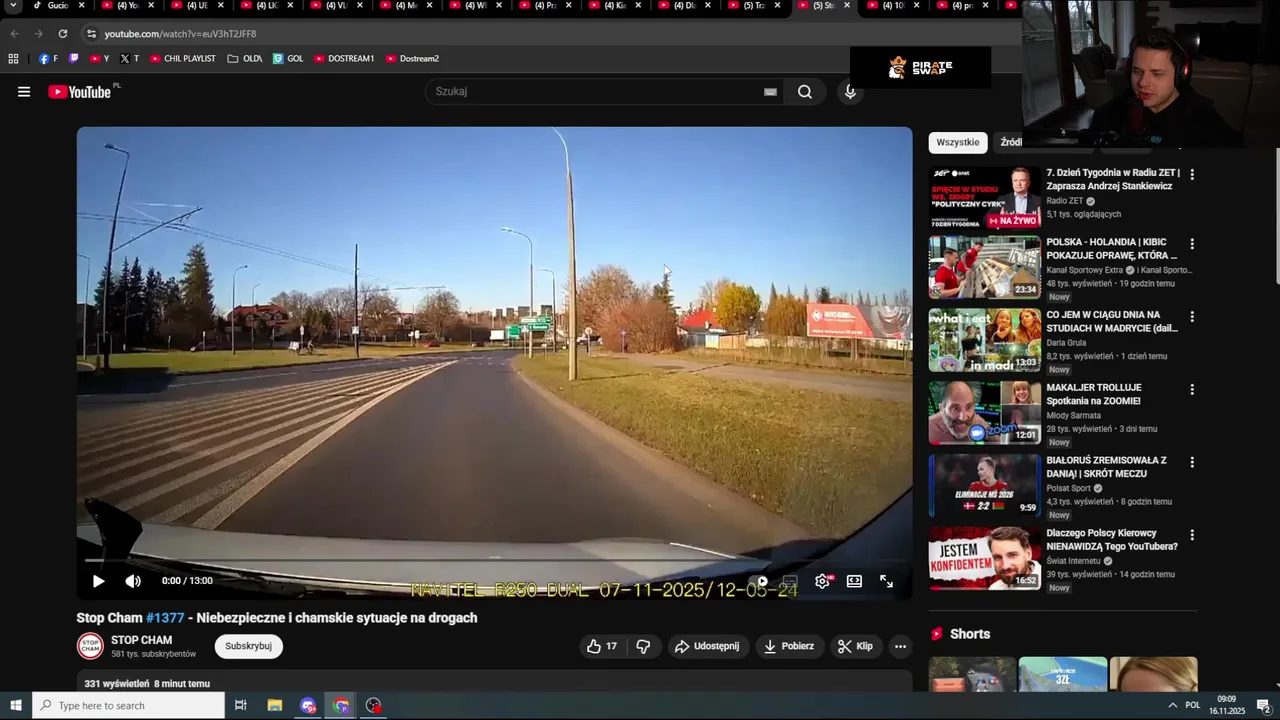Open the Facebook F bookmark

(48, 59)
